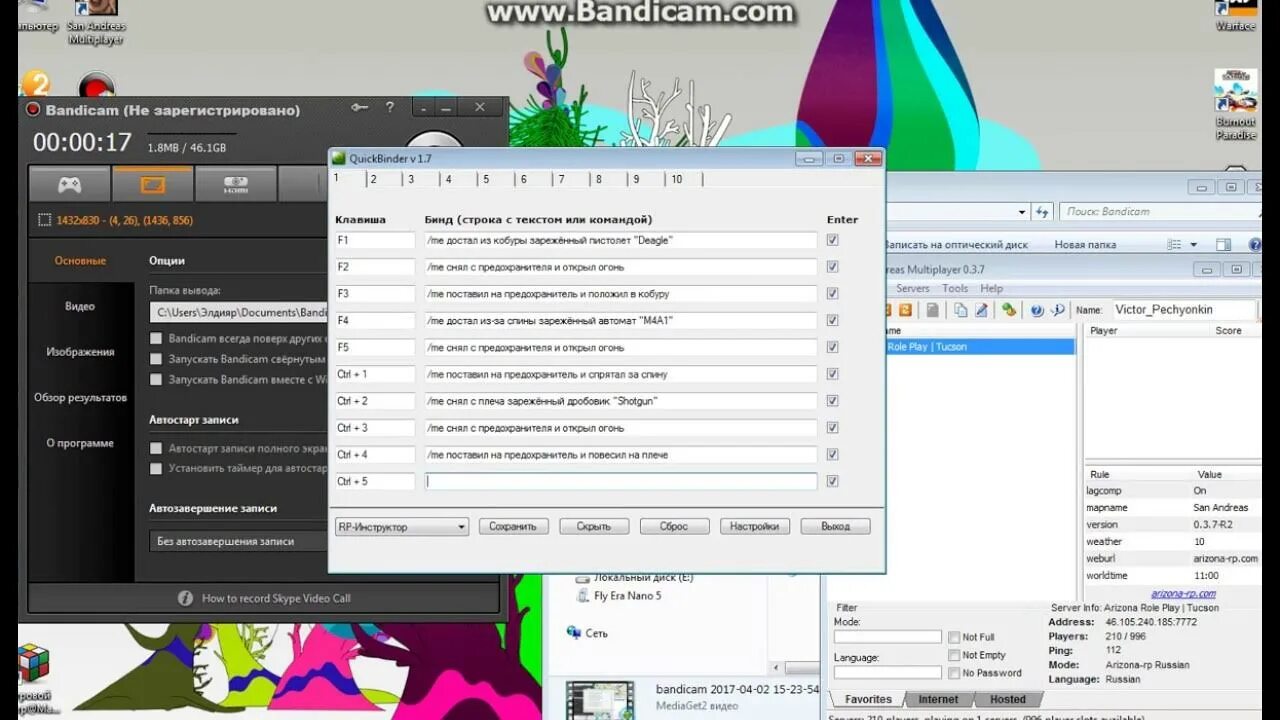
Task: Click Сброс button in QuickBinder
Action: coord(674,526)
